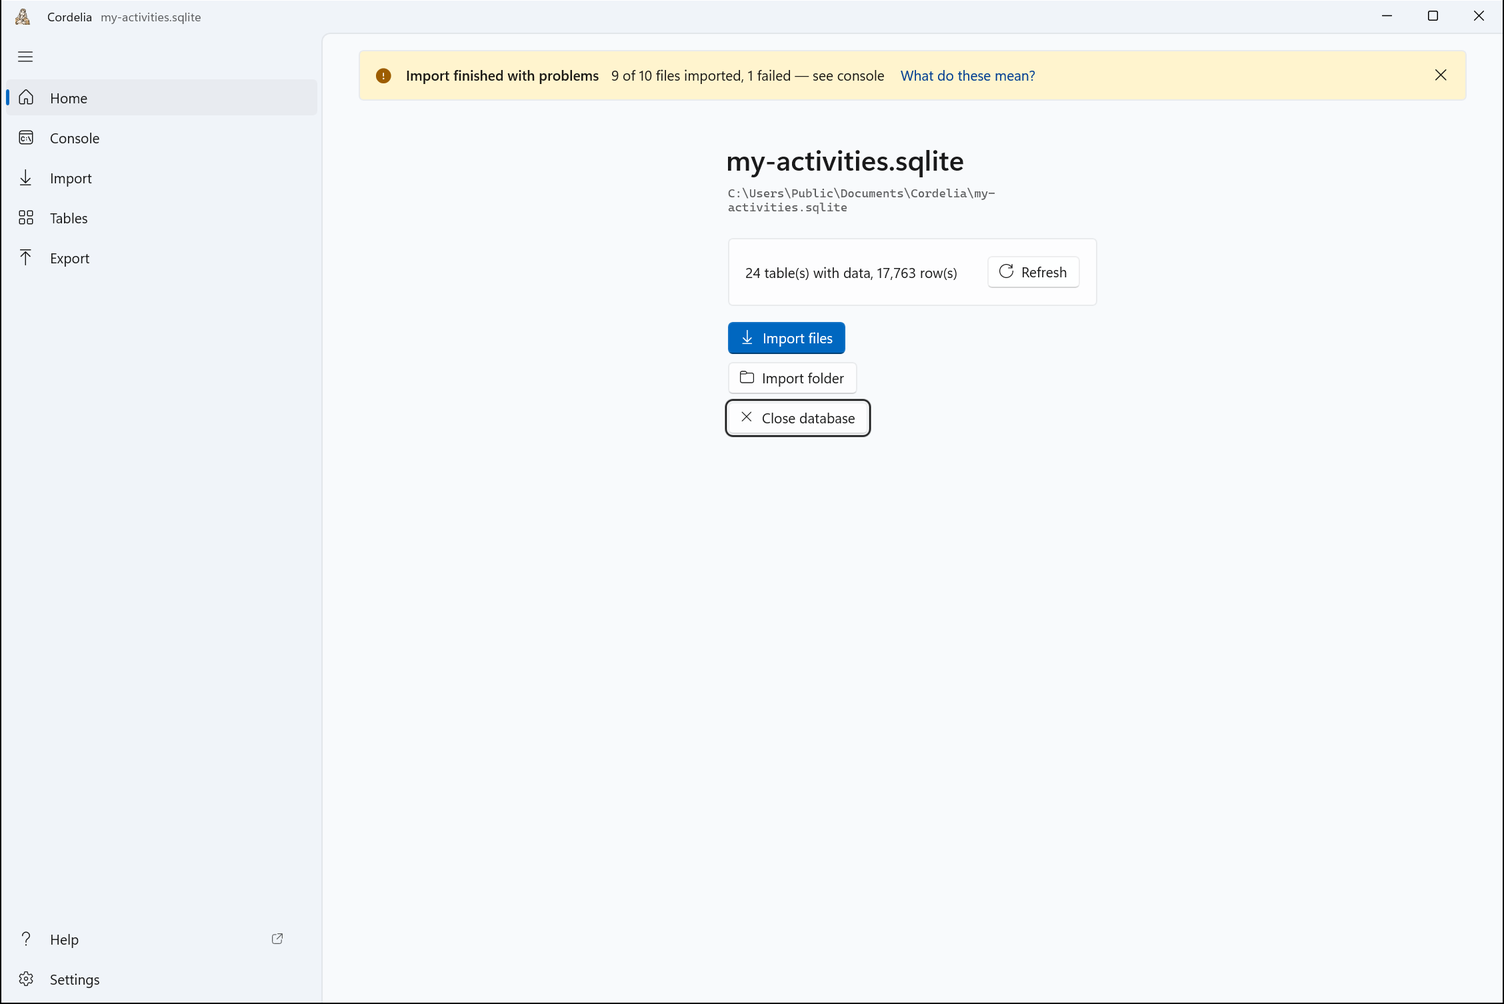Refresh the table and row counts
The image size is (1504, 1004).
[1033, 272]
